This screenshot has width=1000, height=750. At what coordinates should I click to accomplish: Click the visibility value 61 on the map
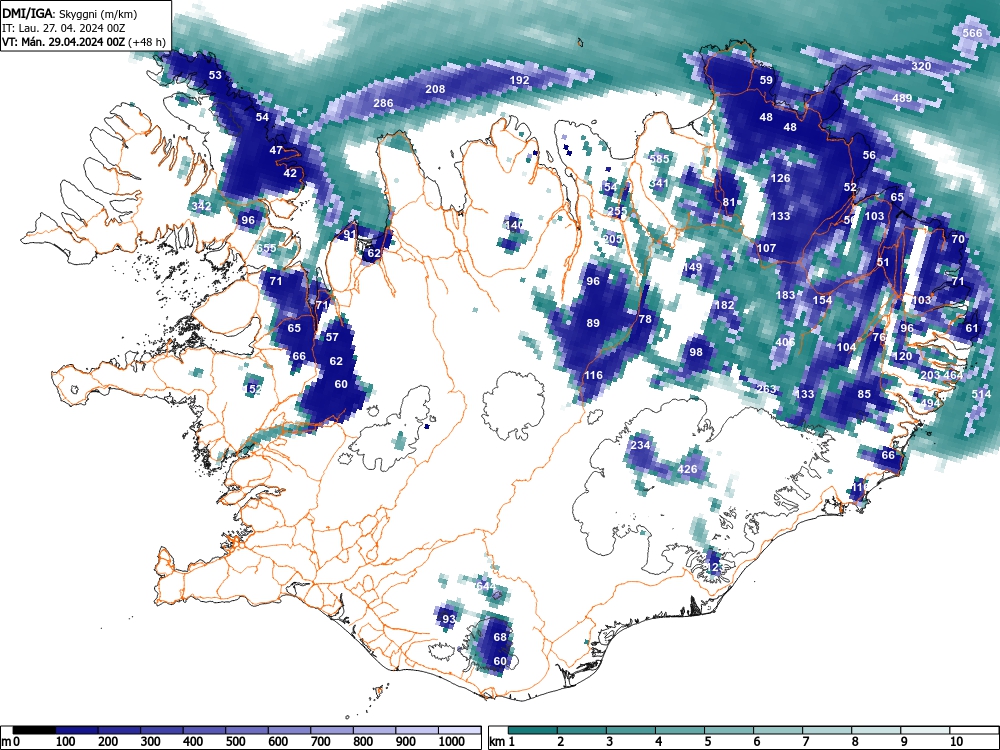(x=972, y=328)
